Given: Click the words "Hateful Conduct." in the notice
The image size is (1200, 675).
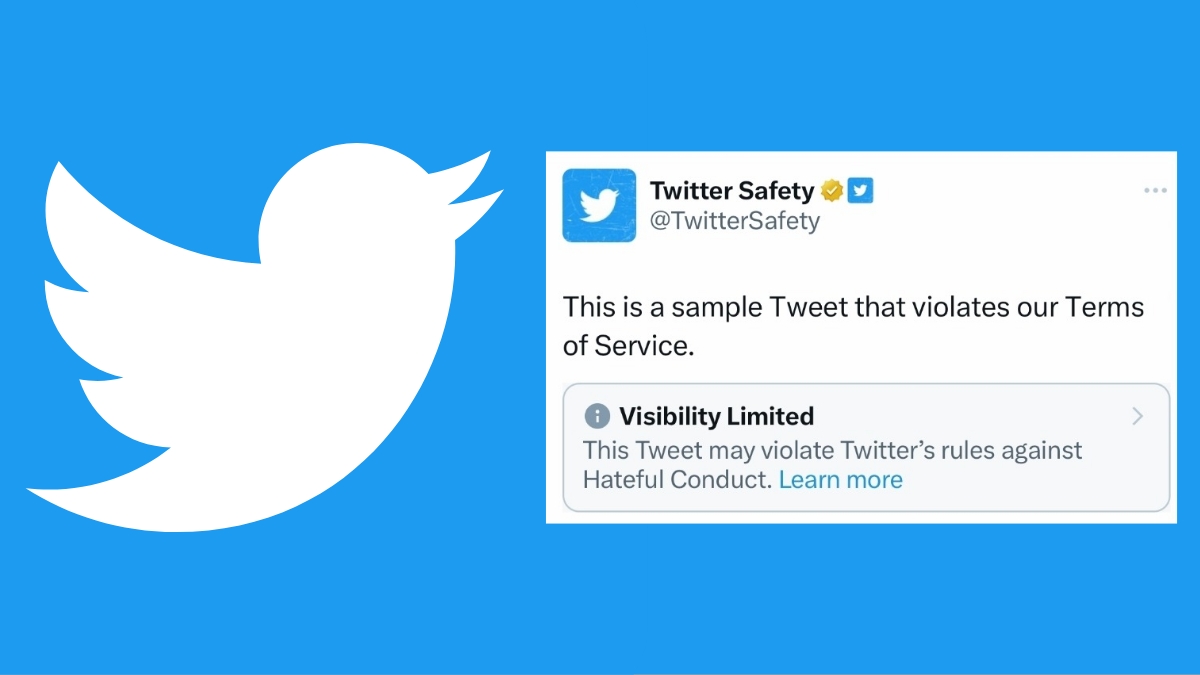Looking at the screenshot, I should click(x=678, y=480).
